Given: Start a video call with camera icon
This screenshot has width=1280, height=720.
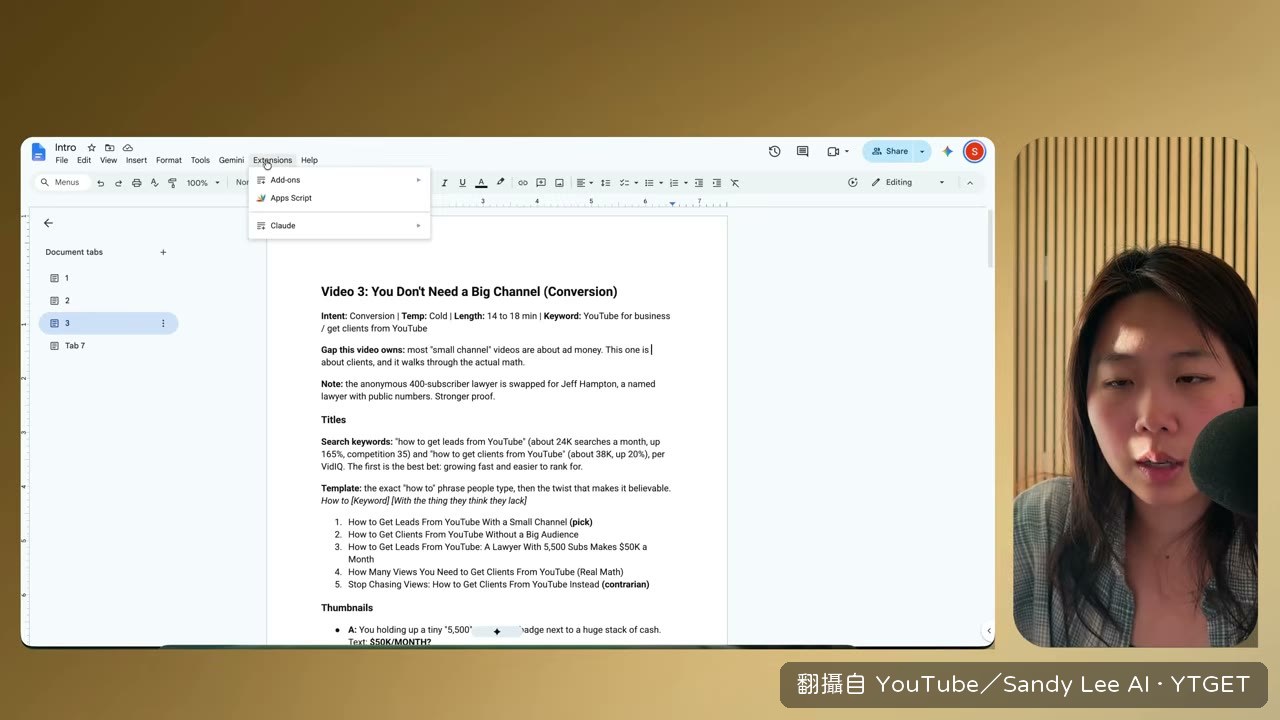Looking at the screenshot, I should coord(833,152).
